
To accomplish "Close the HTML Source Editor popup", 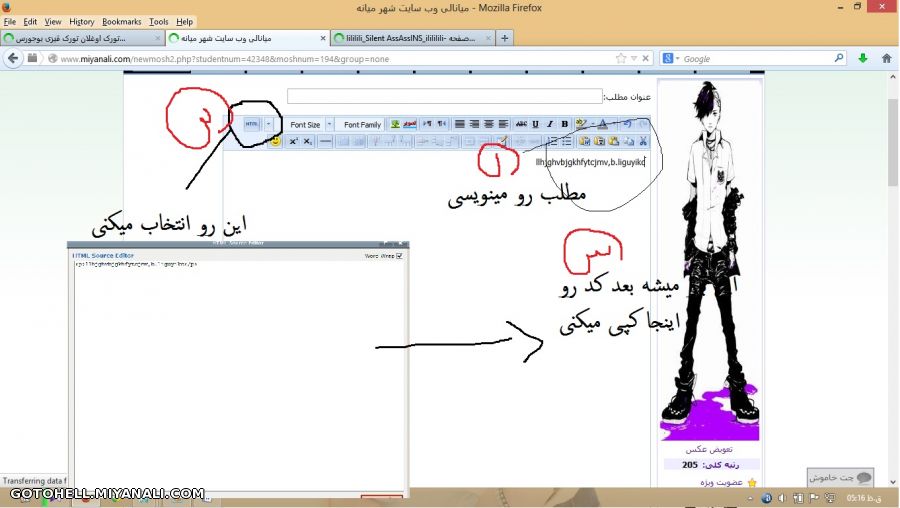I will pos(402,243).
